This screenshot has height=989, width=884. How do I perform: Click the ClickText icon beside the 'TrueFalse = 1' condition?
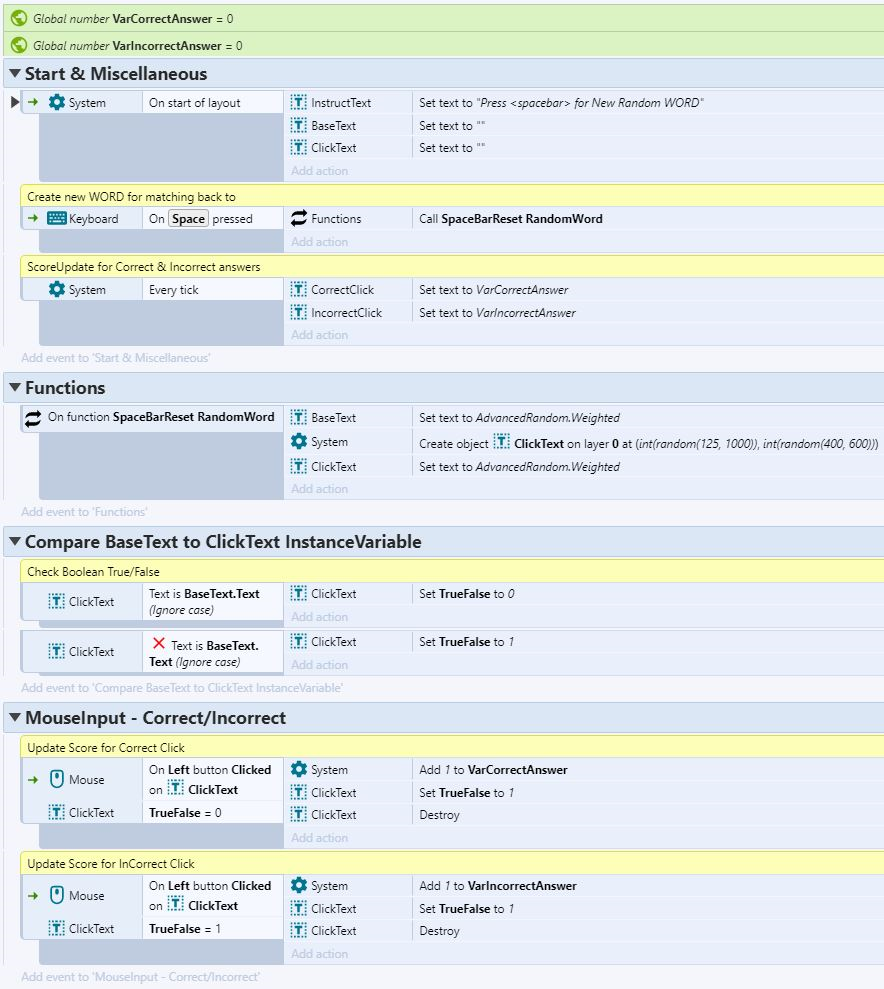click(x=57, y=928)
